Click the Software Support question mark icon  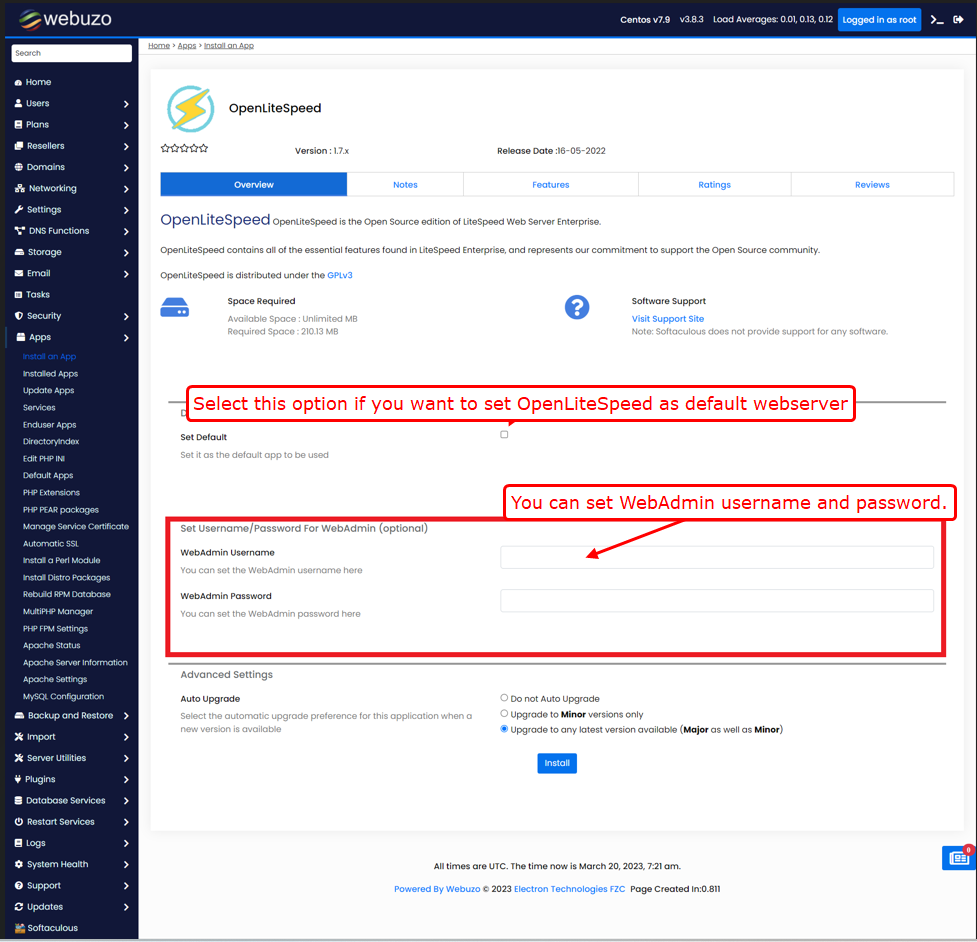577,308
